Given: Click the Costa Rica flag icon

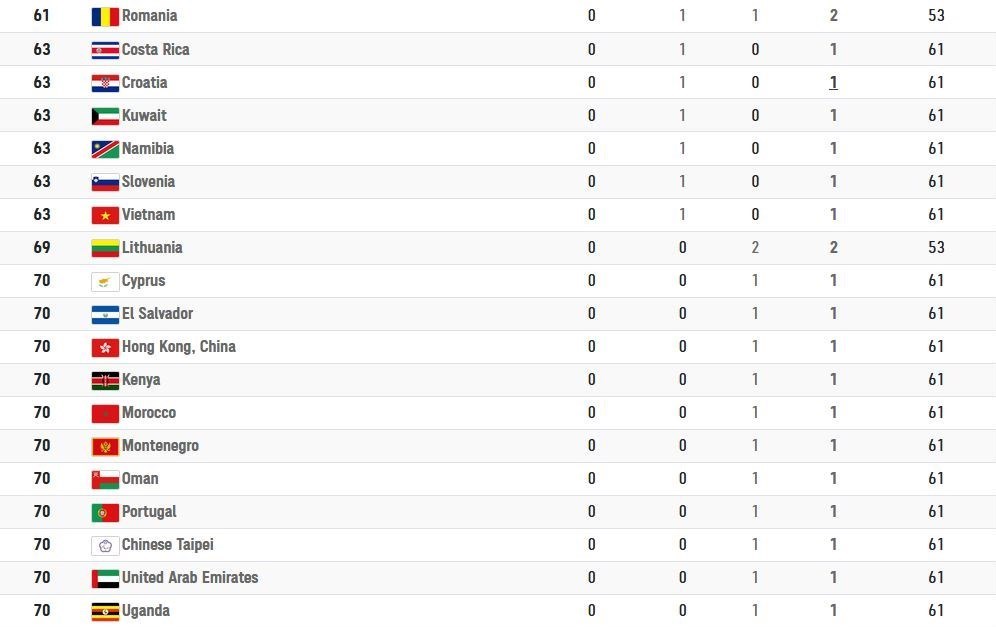Looking at the screenshot, I should point(105,49).
